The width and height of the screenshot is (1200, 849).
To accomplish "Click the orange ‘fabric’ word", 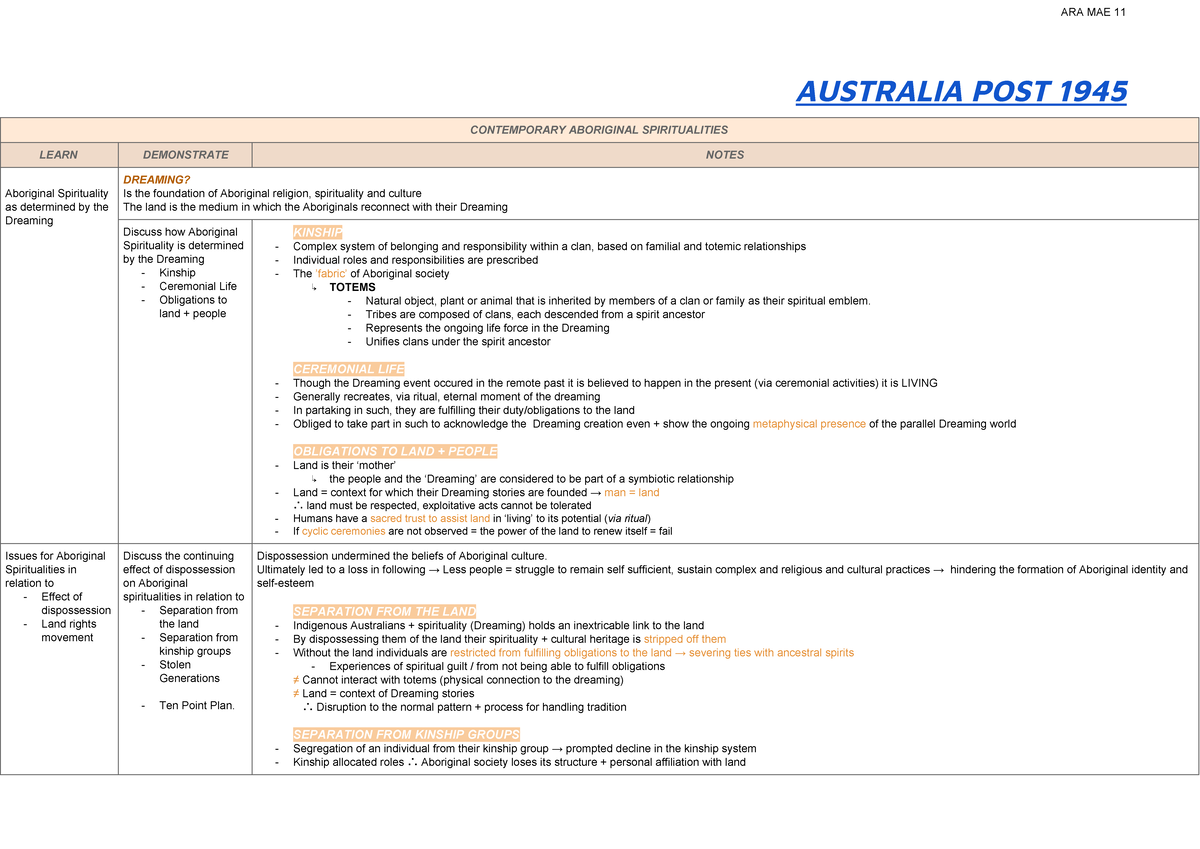I will [x=334, y=274].
